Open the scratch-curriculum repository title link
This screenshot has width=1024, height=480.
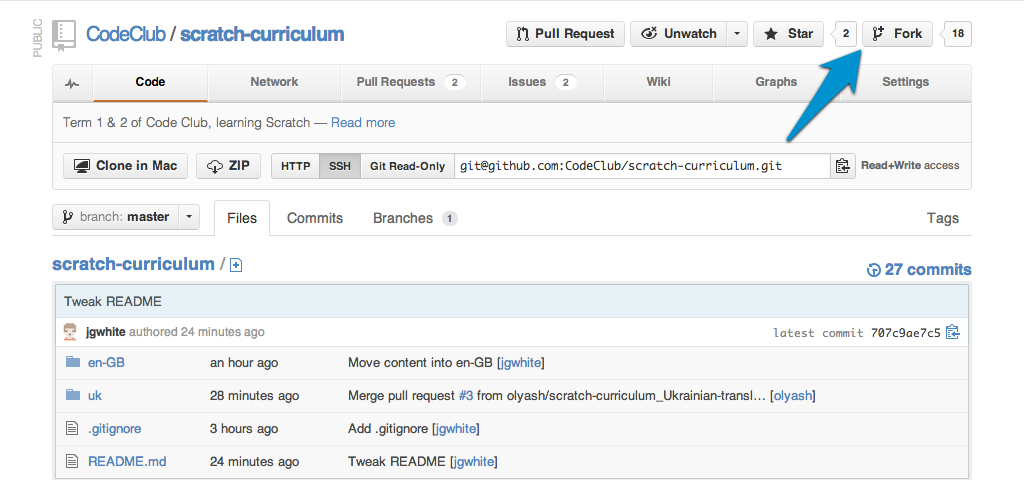(x=262, y=34)
